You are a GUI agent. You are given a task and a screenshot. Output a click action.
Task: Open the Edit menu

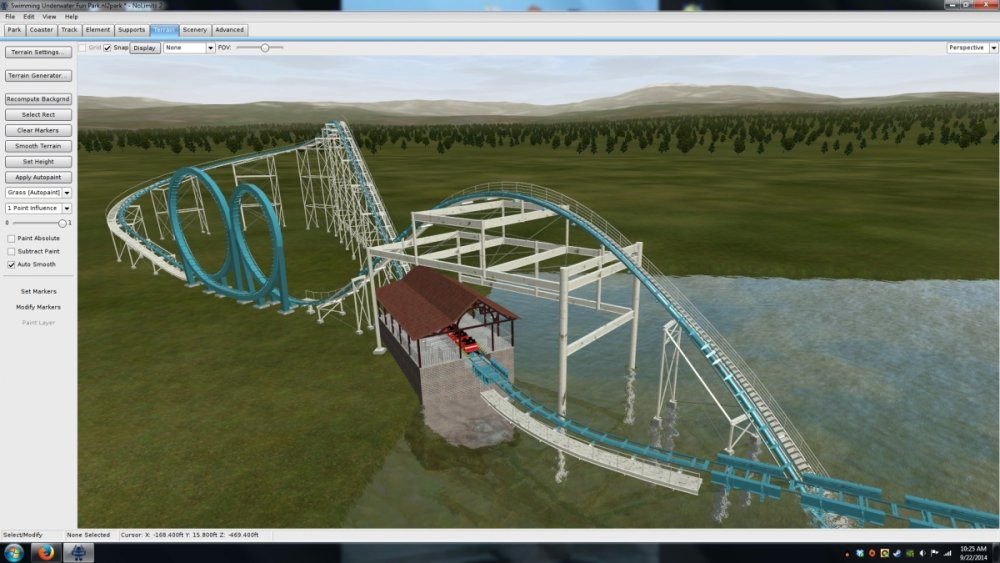point(29,17)
